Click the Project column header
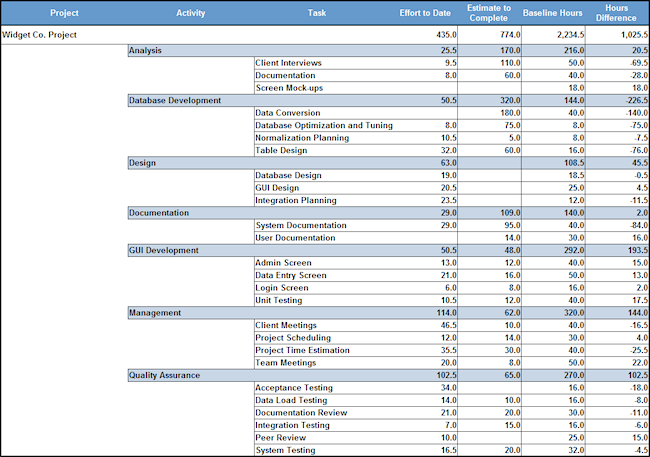This screenshot has height=457, width=650. 64,13
